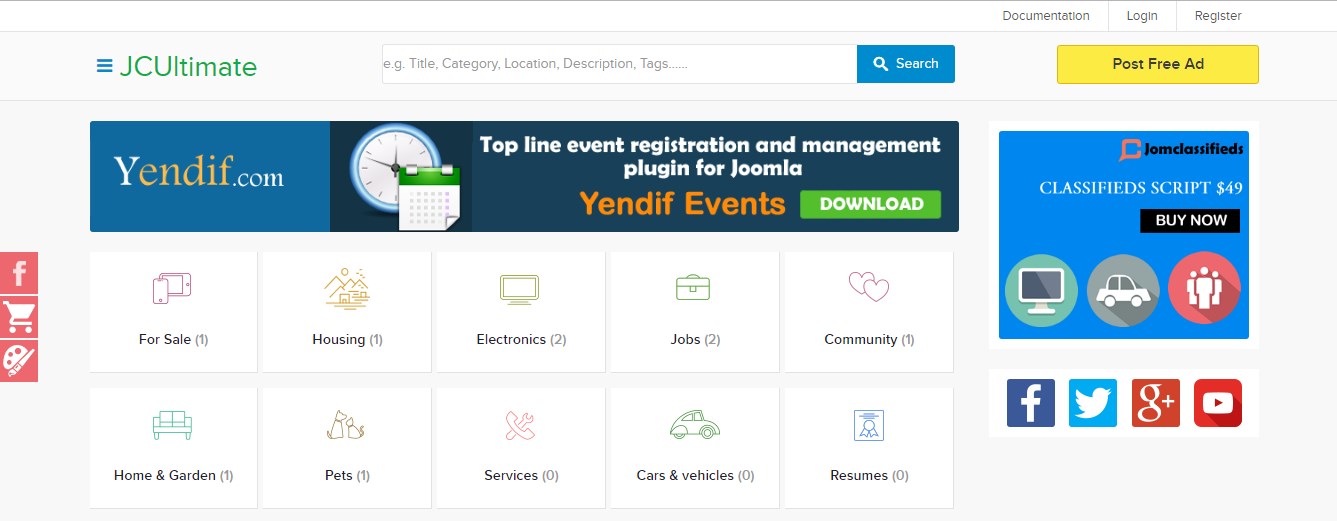The width and height of the screenshot is (1337, 521).
Task: Click the Pets cat and dog icon
Action: 346,424
